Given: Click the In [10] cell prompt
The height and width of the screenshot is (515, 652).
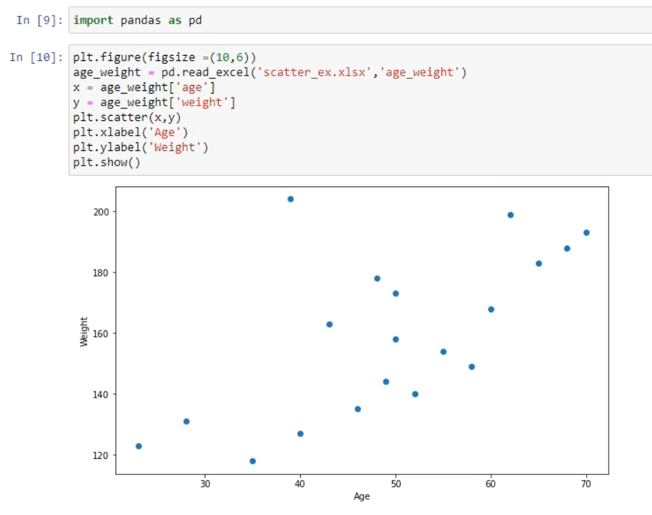Looking at the screenshot, I should 35,57.
